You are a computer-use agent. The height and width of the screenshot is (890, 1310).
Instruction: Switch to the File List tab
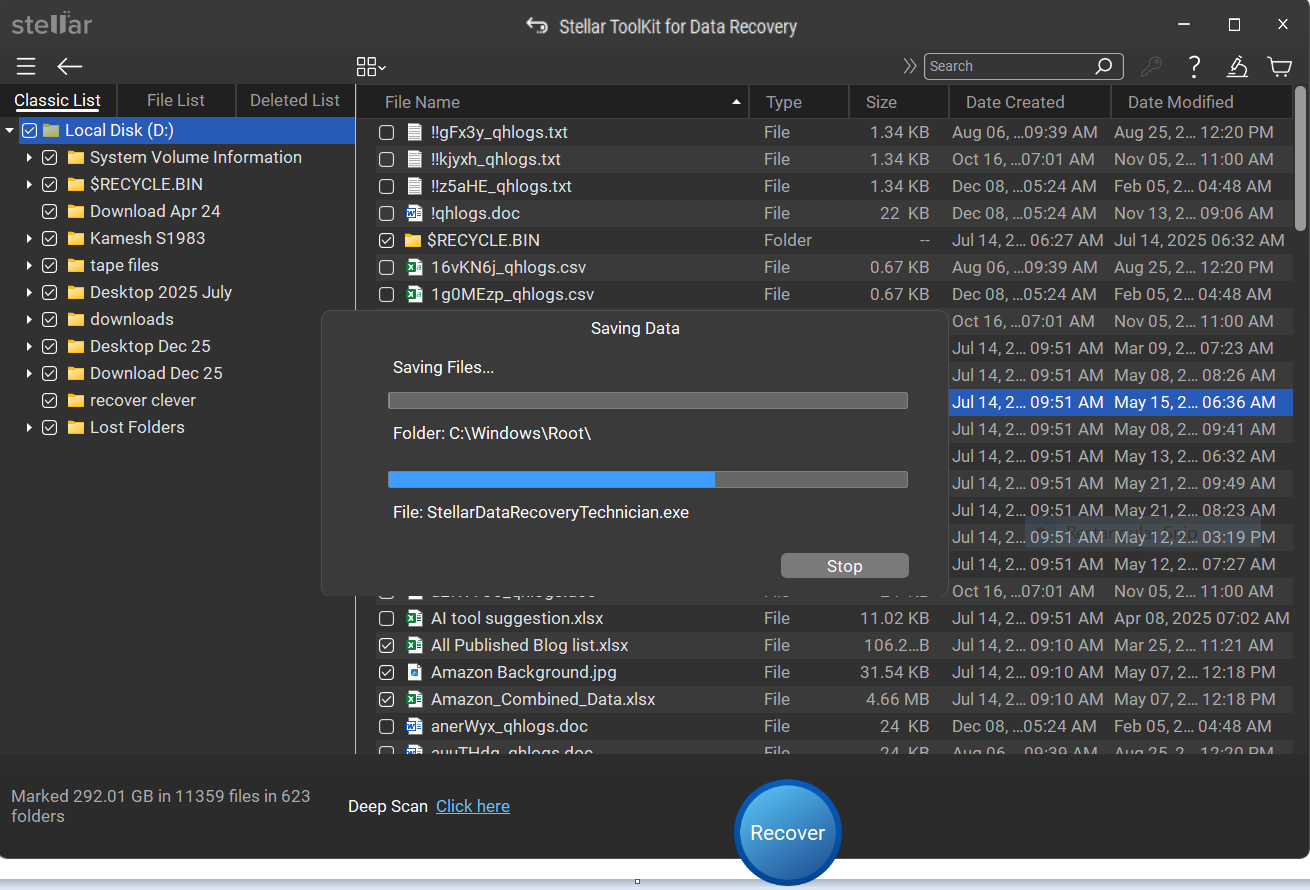175,100
